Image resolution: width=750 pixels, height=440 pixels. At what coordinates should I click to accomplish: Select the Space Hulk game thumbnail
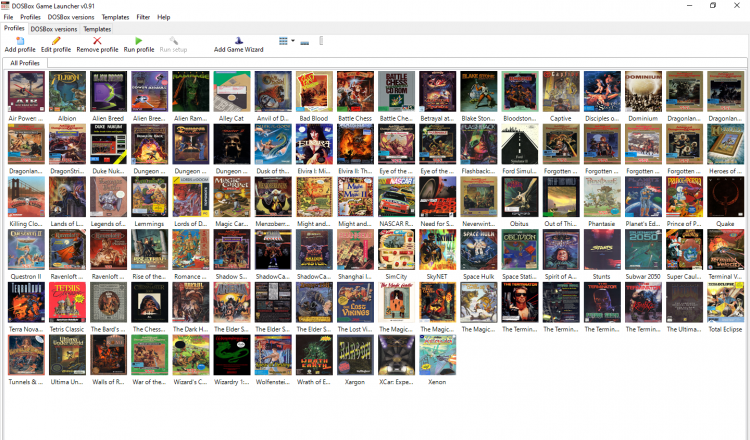479,249
